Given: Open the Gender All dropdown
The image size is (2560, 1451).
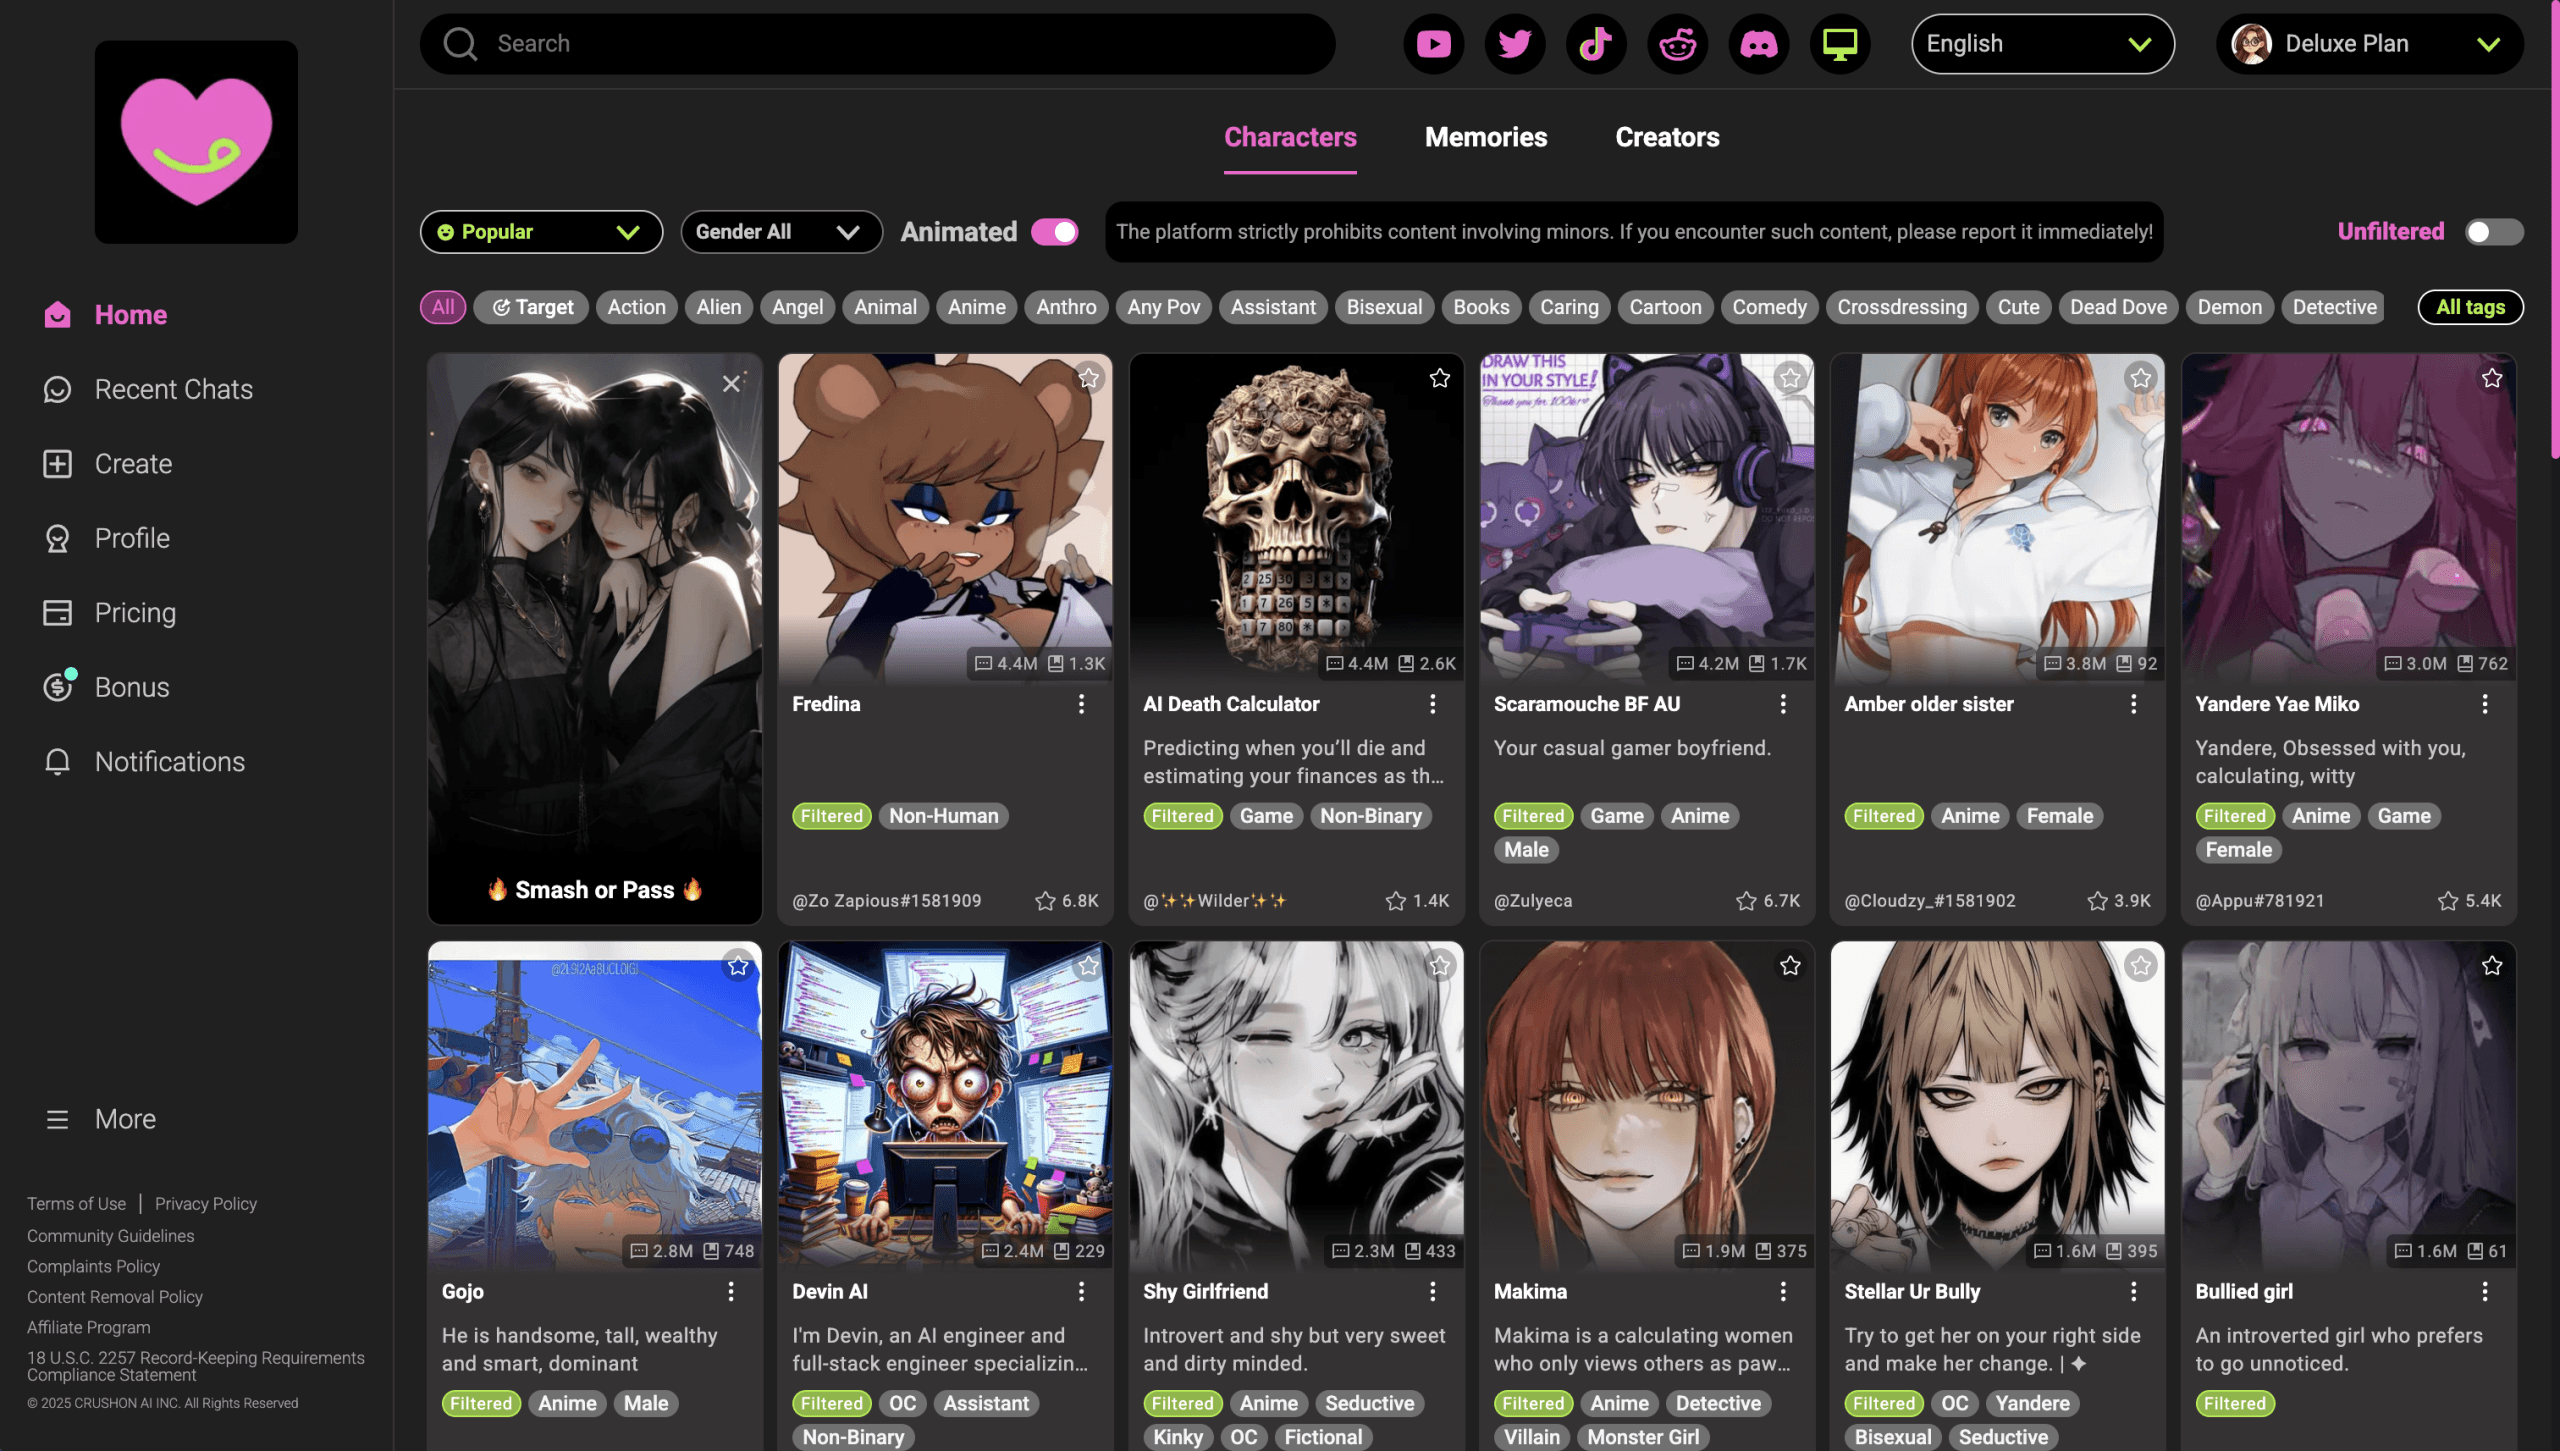Looking at the screenshot, I should 781,232.
